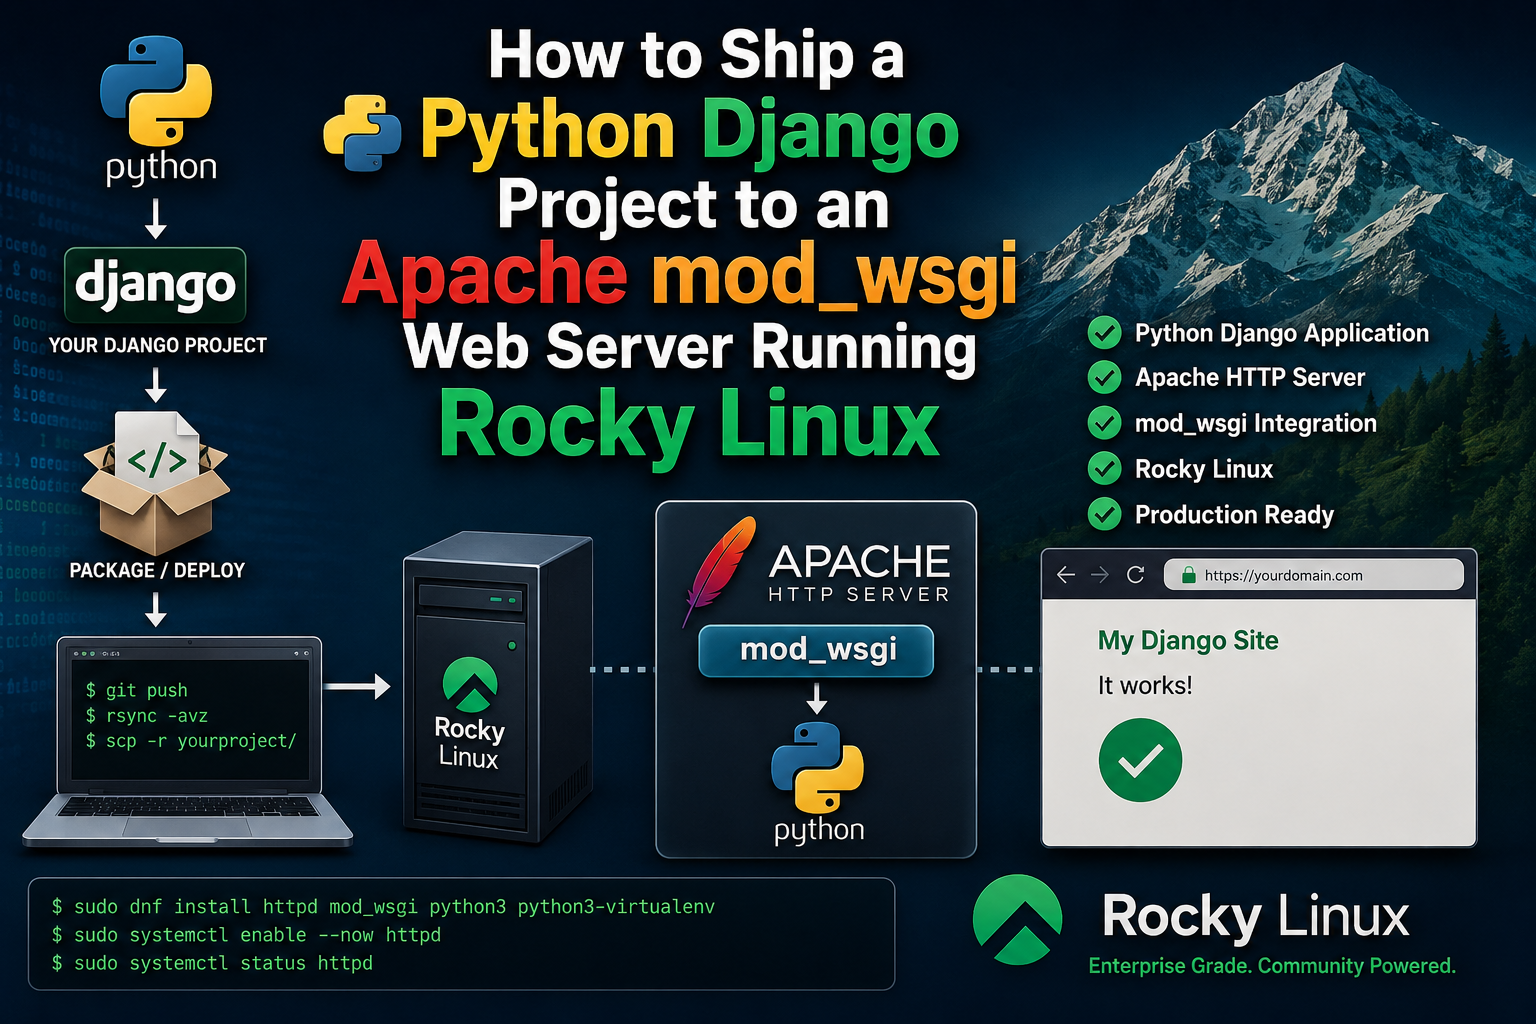The height and width of the screenshot is (1024, 1536).
Task: Click the drive bay on the server tower
Action: (x=470, y=599)
